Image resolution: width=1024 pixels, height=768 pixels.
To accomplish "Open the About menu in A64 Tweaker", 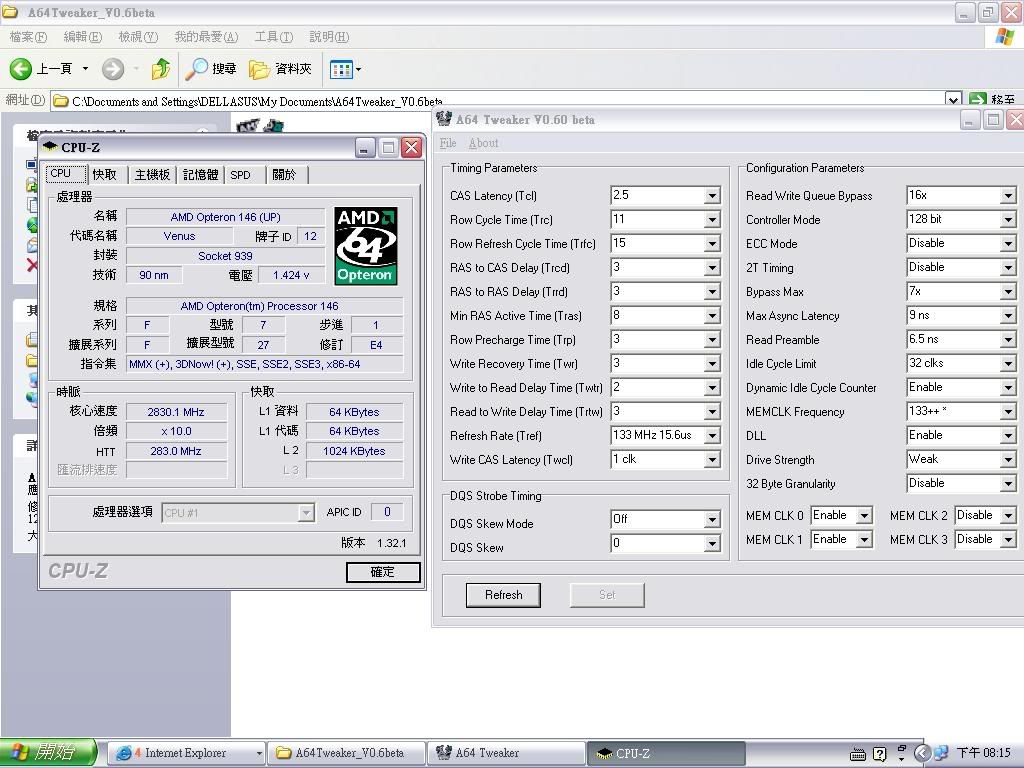I will [483, 143].
